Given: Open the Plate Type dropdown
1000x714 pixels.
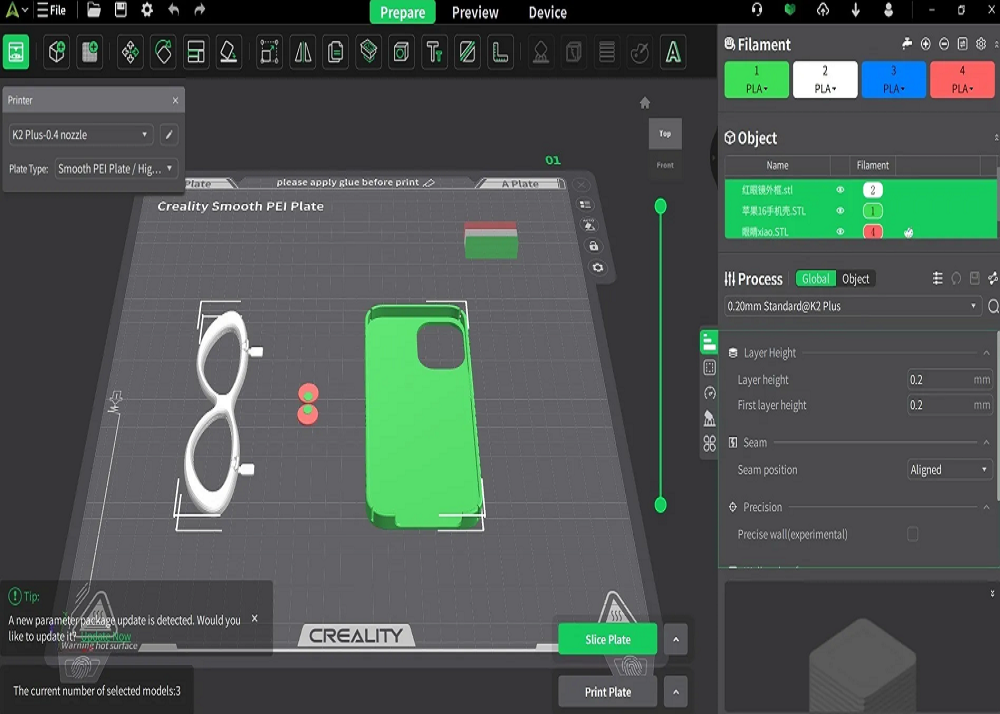Looking at the screenshot, I should point(115,168).
